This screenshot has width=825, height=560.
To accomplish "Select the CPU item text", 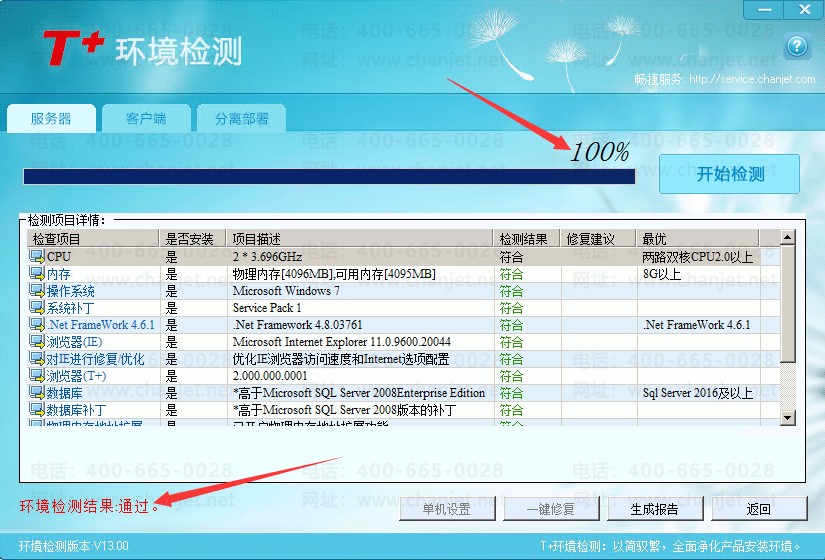I will [59, 257].
